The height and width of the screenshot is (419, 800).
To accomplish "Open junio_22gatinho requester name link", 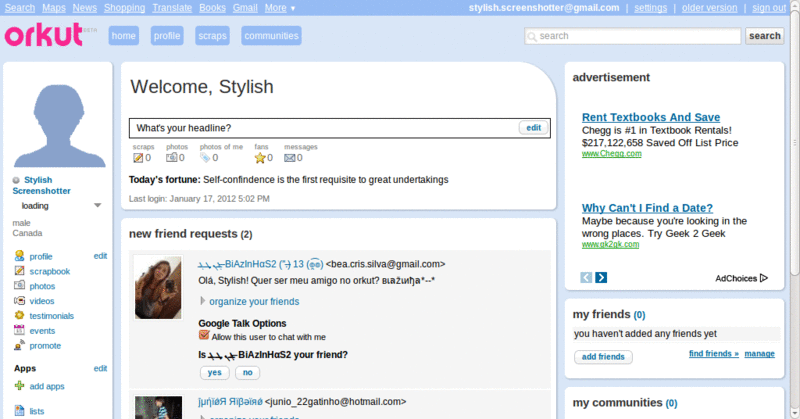I will (230, 402).
